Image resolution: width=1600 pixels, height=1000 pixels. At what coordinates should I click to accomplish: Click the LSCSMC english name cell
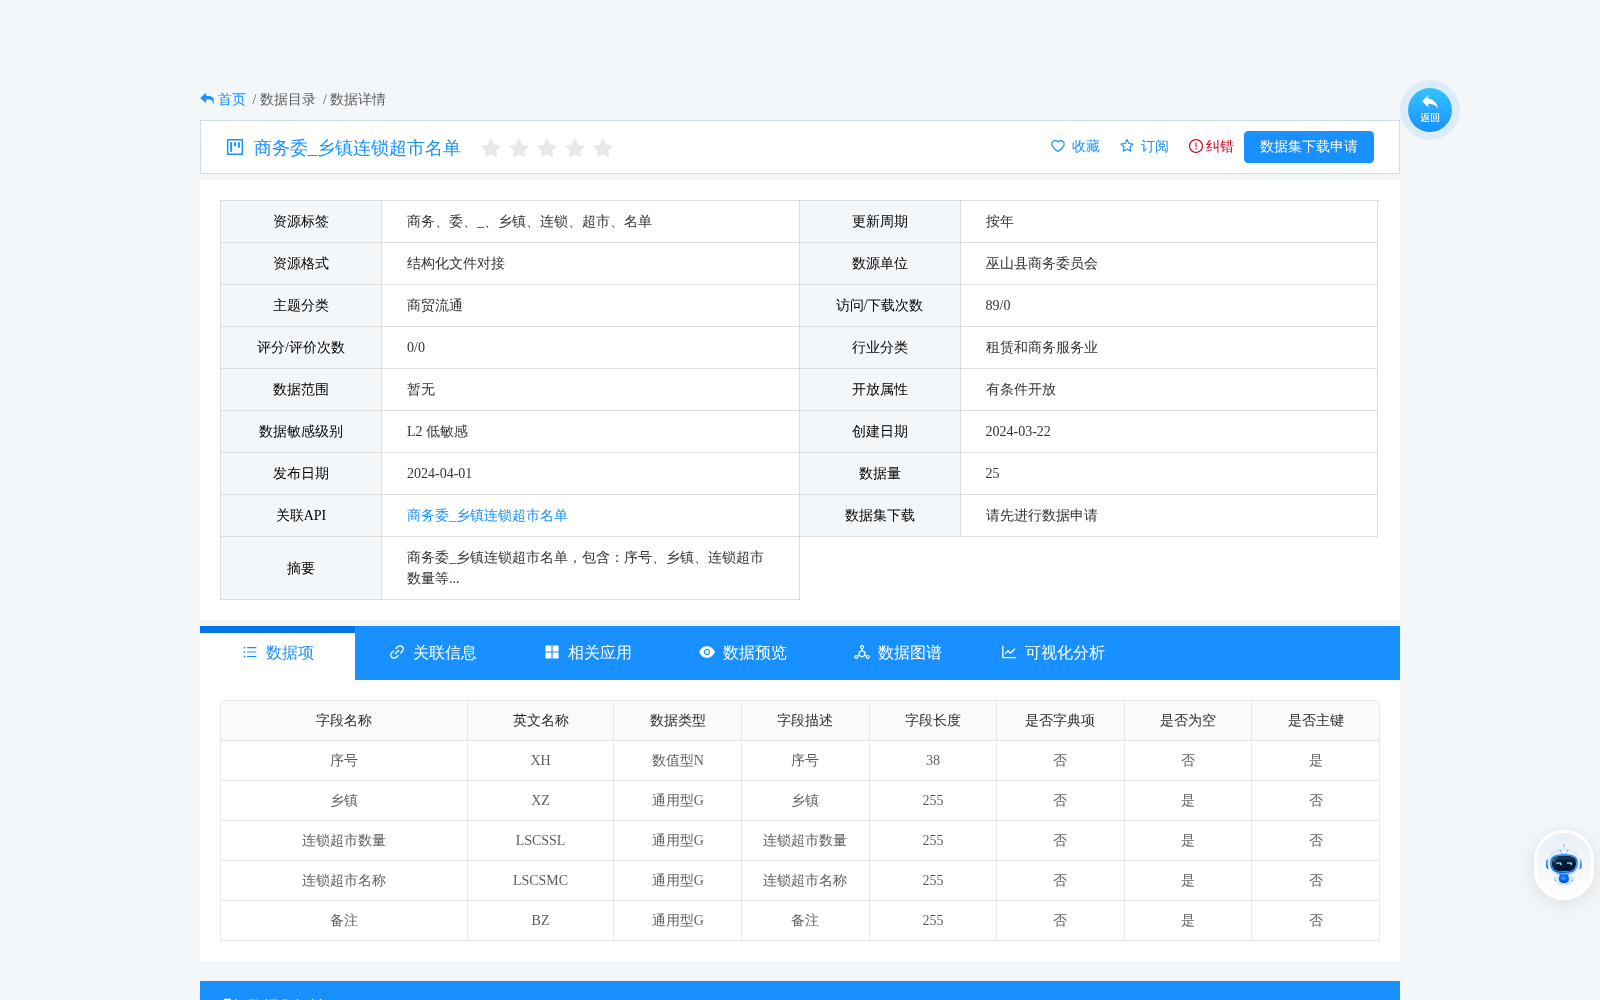[x=541, y=881]
